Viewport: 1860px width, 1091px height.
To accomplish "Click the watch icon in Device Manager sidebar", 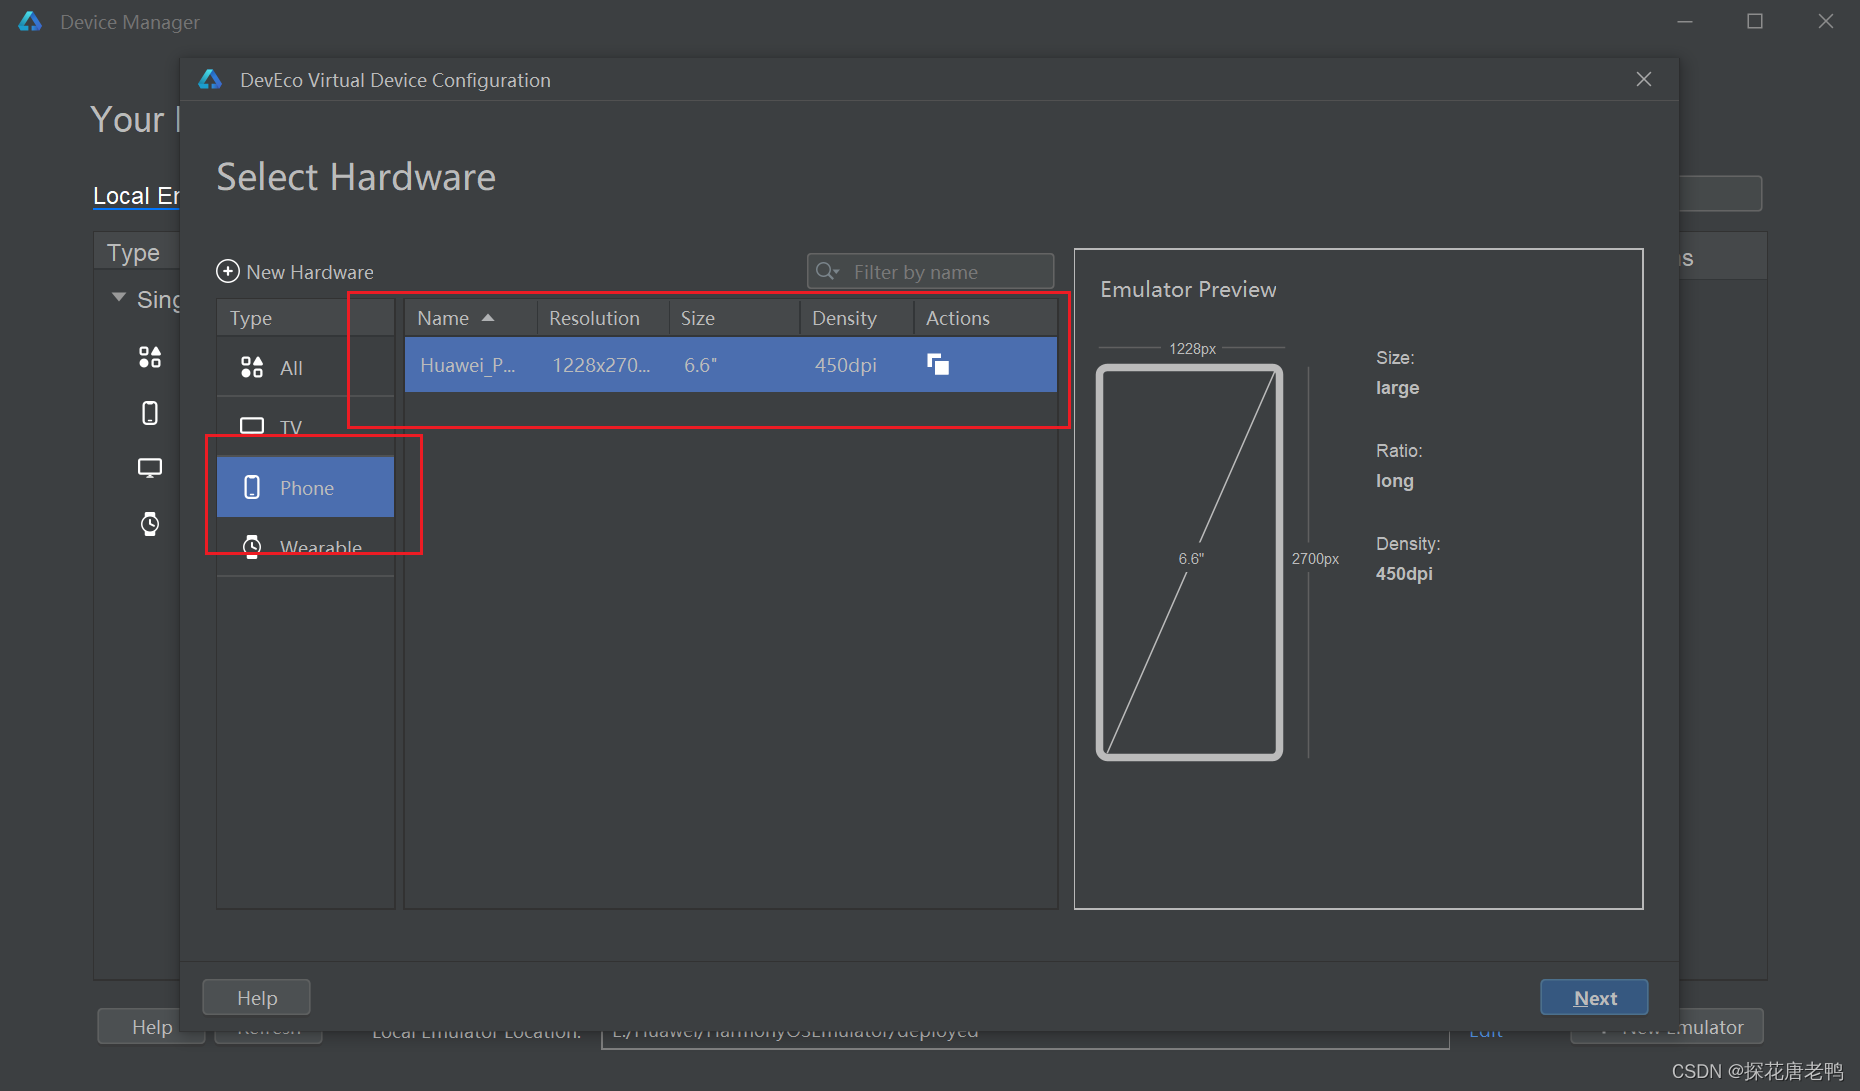I will click(x=150, y=523).
